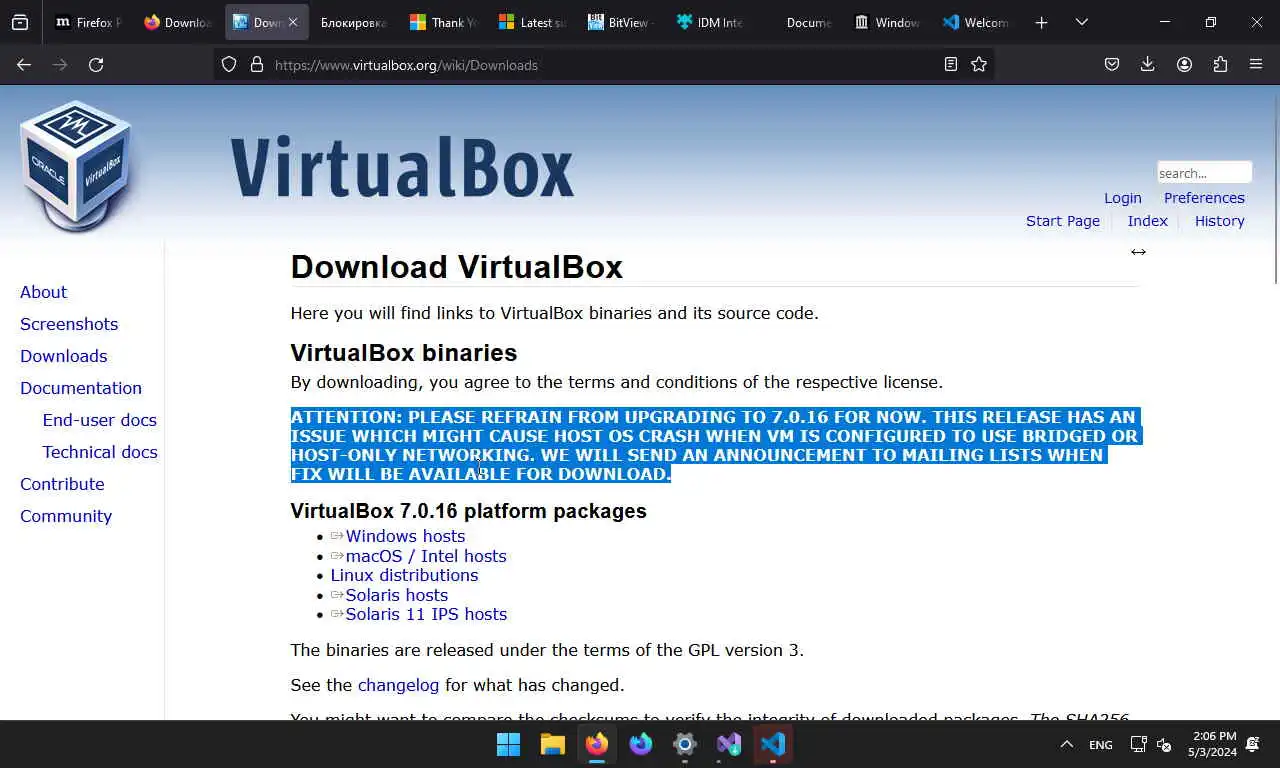Switch to the IDM Inte tab

709,22
